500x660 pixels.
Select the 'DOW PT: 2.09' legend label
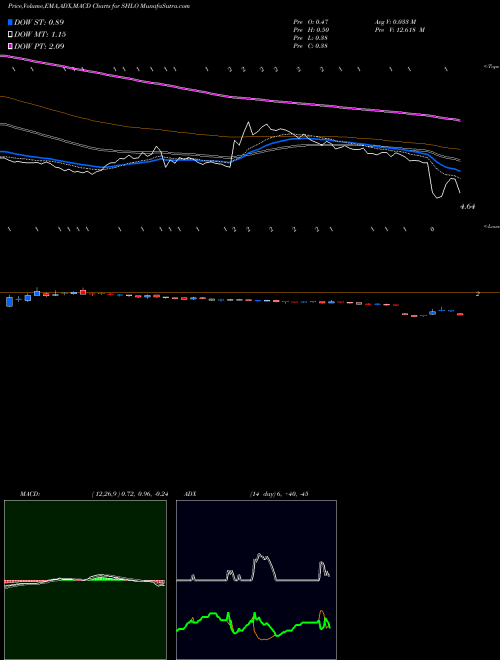(x=39, y=46)
